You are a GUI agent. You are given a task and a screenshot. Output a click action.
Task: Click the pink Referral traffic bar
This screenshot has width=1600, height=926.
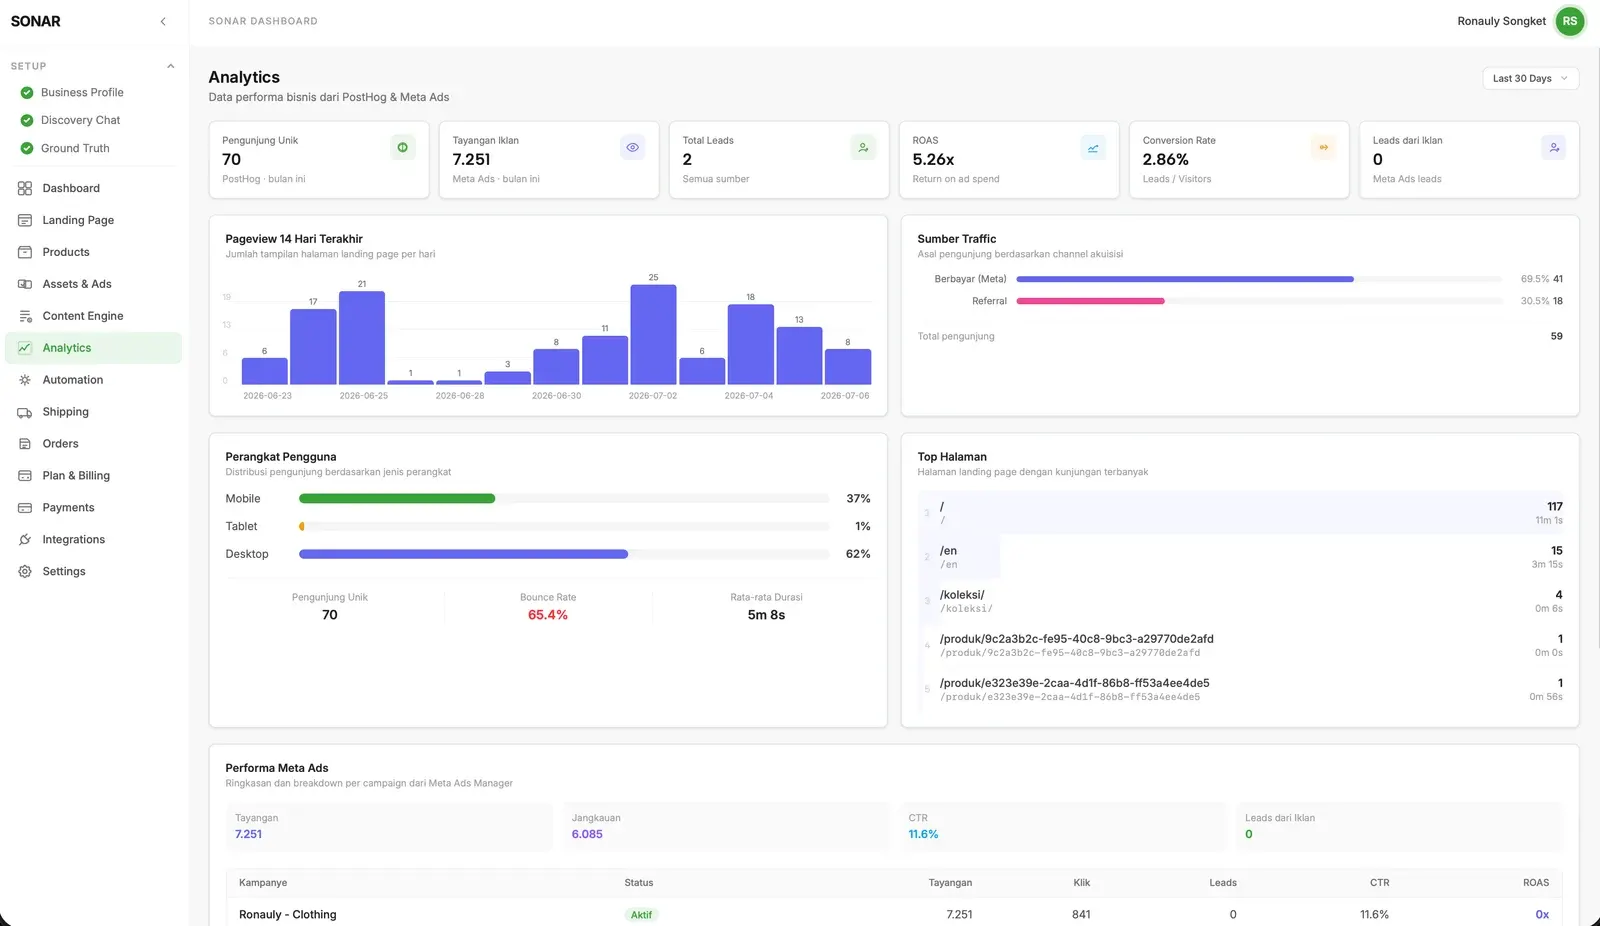1091,301
